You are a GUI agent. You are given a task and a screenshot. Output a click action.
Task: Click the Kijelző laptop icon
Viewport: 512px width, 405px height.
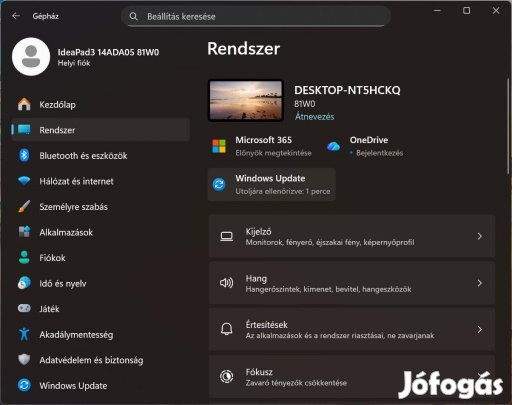(x=227, y=236)
